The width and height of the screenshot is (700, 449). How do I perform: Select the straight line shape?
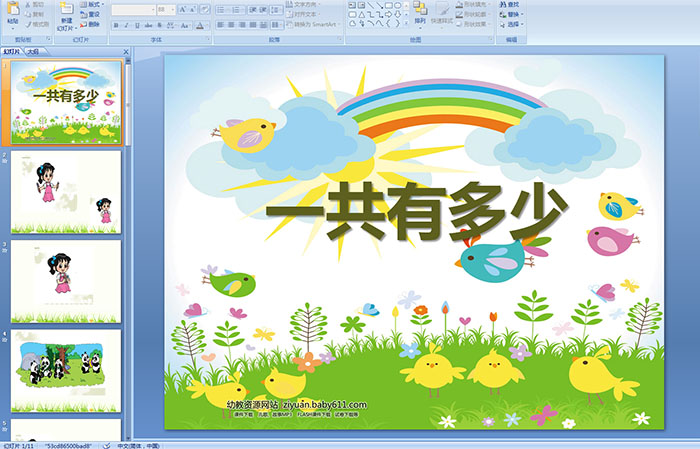[371, 5]
